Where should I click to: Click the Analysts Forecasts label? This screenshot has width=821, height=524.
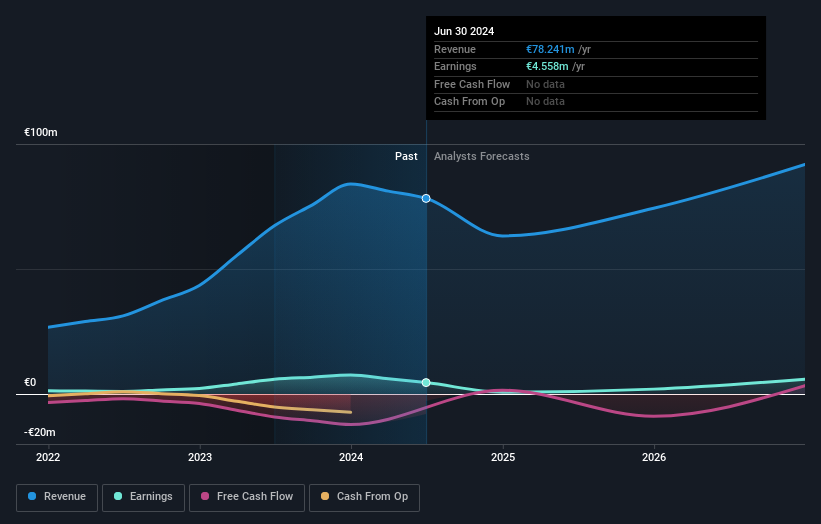(x=482, y=157)
